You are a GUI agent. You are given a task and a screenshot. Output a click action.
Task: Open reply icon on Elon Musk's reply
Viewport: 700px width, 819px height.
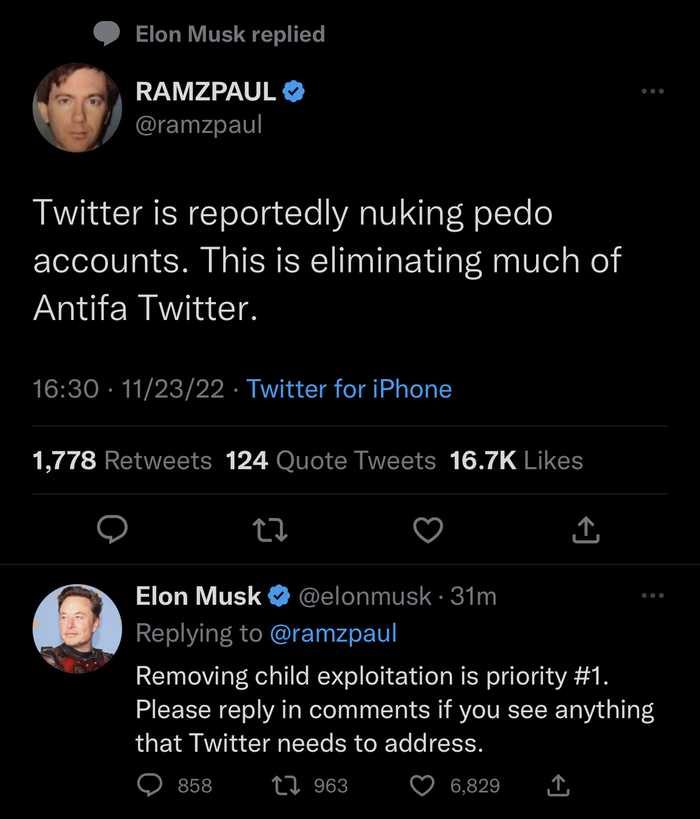150,786
